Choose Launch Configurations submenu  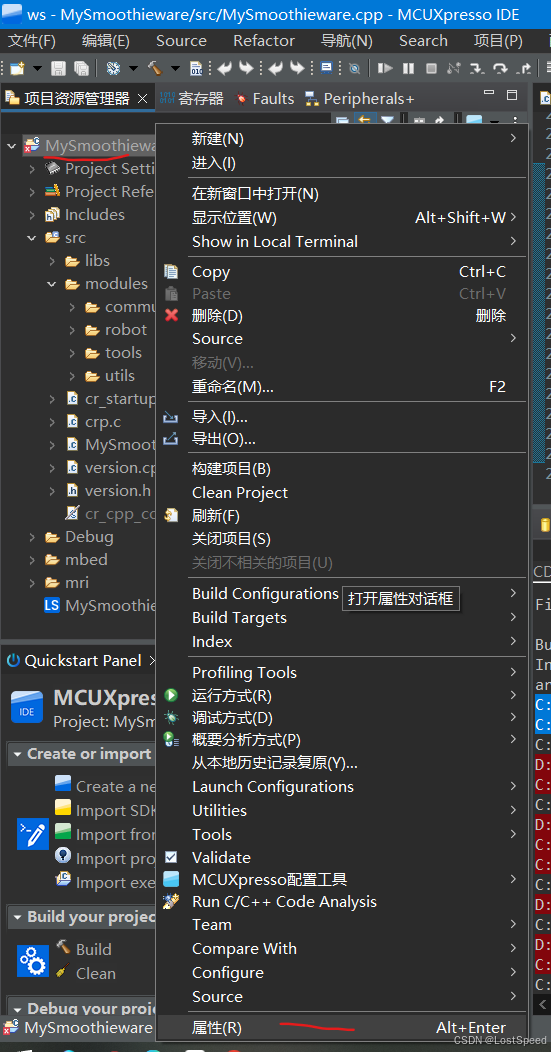pos(342,786)
